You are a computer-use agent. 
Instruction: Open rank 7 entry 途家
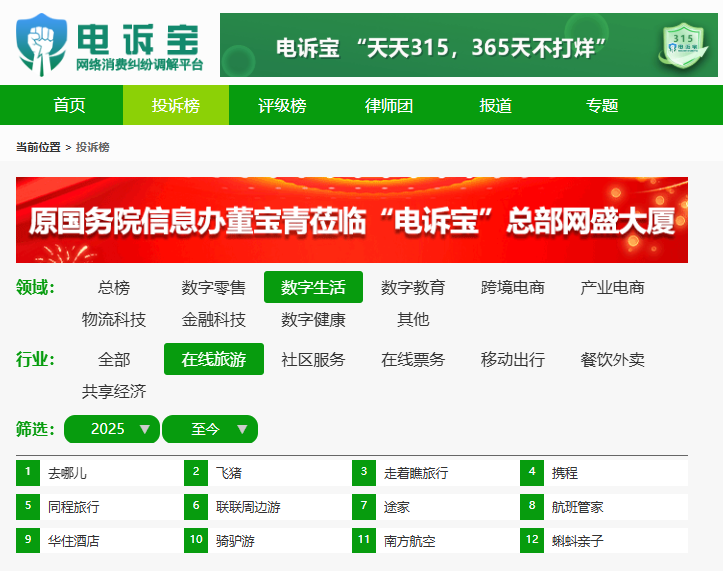(x=397, y=507)
